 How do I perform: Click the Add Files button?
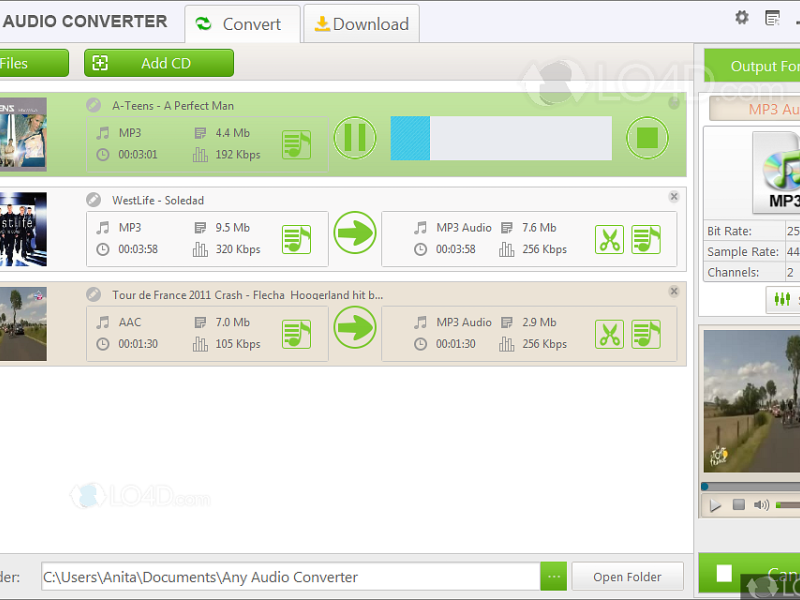34,63
